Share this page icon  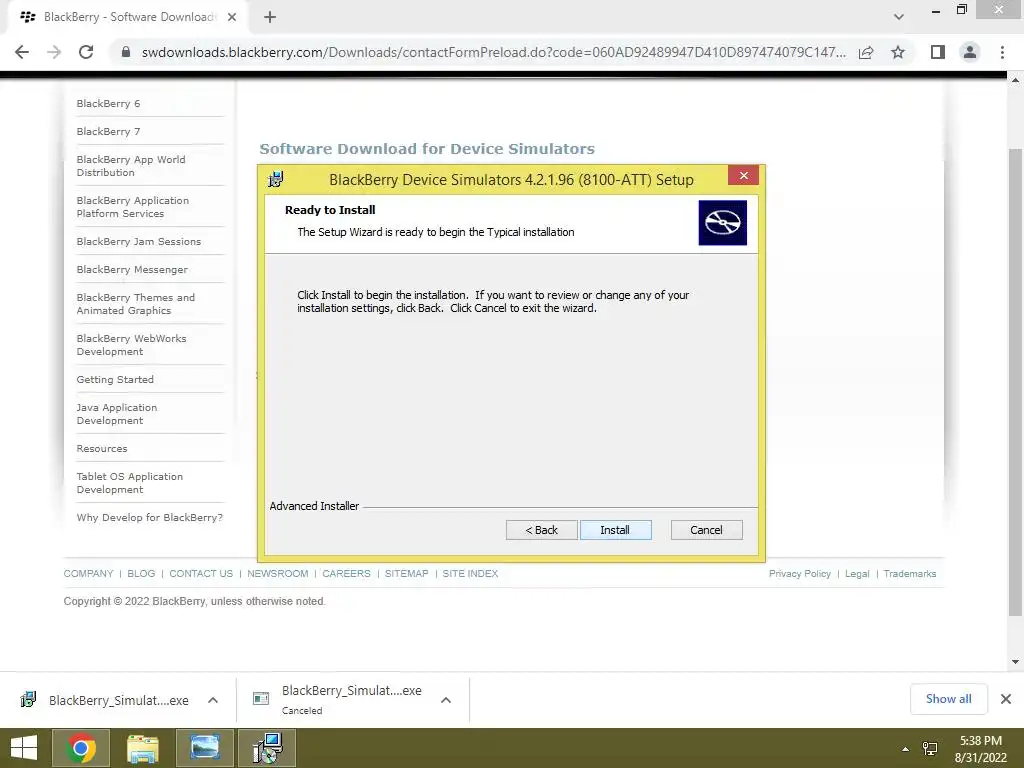(866, 52)
